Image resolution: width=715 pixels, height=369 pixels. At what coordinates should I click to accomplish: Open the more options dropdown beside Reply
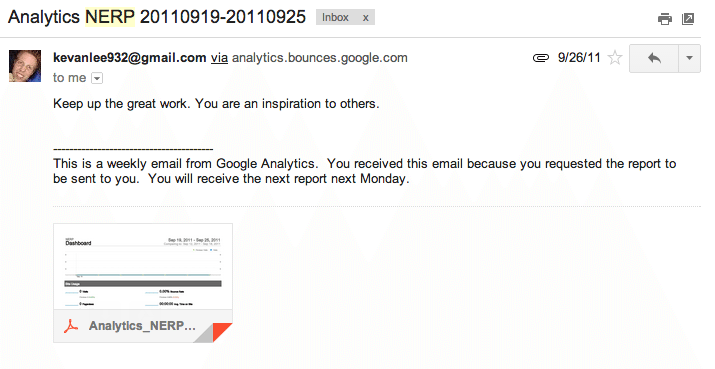[689, 58]
